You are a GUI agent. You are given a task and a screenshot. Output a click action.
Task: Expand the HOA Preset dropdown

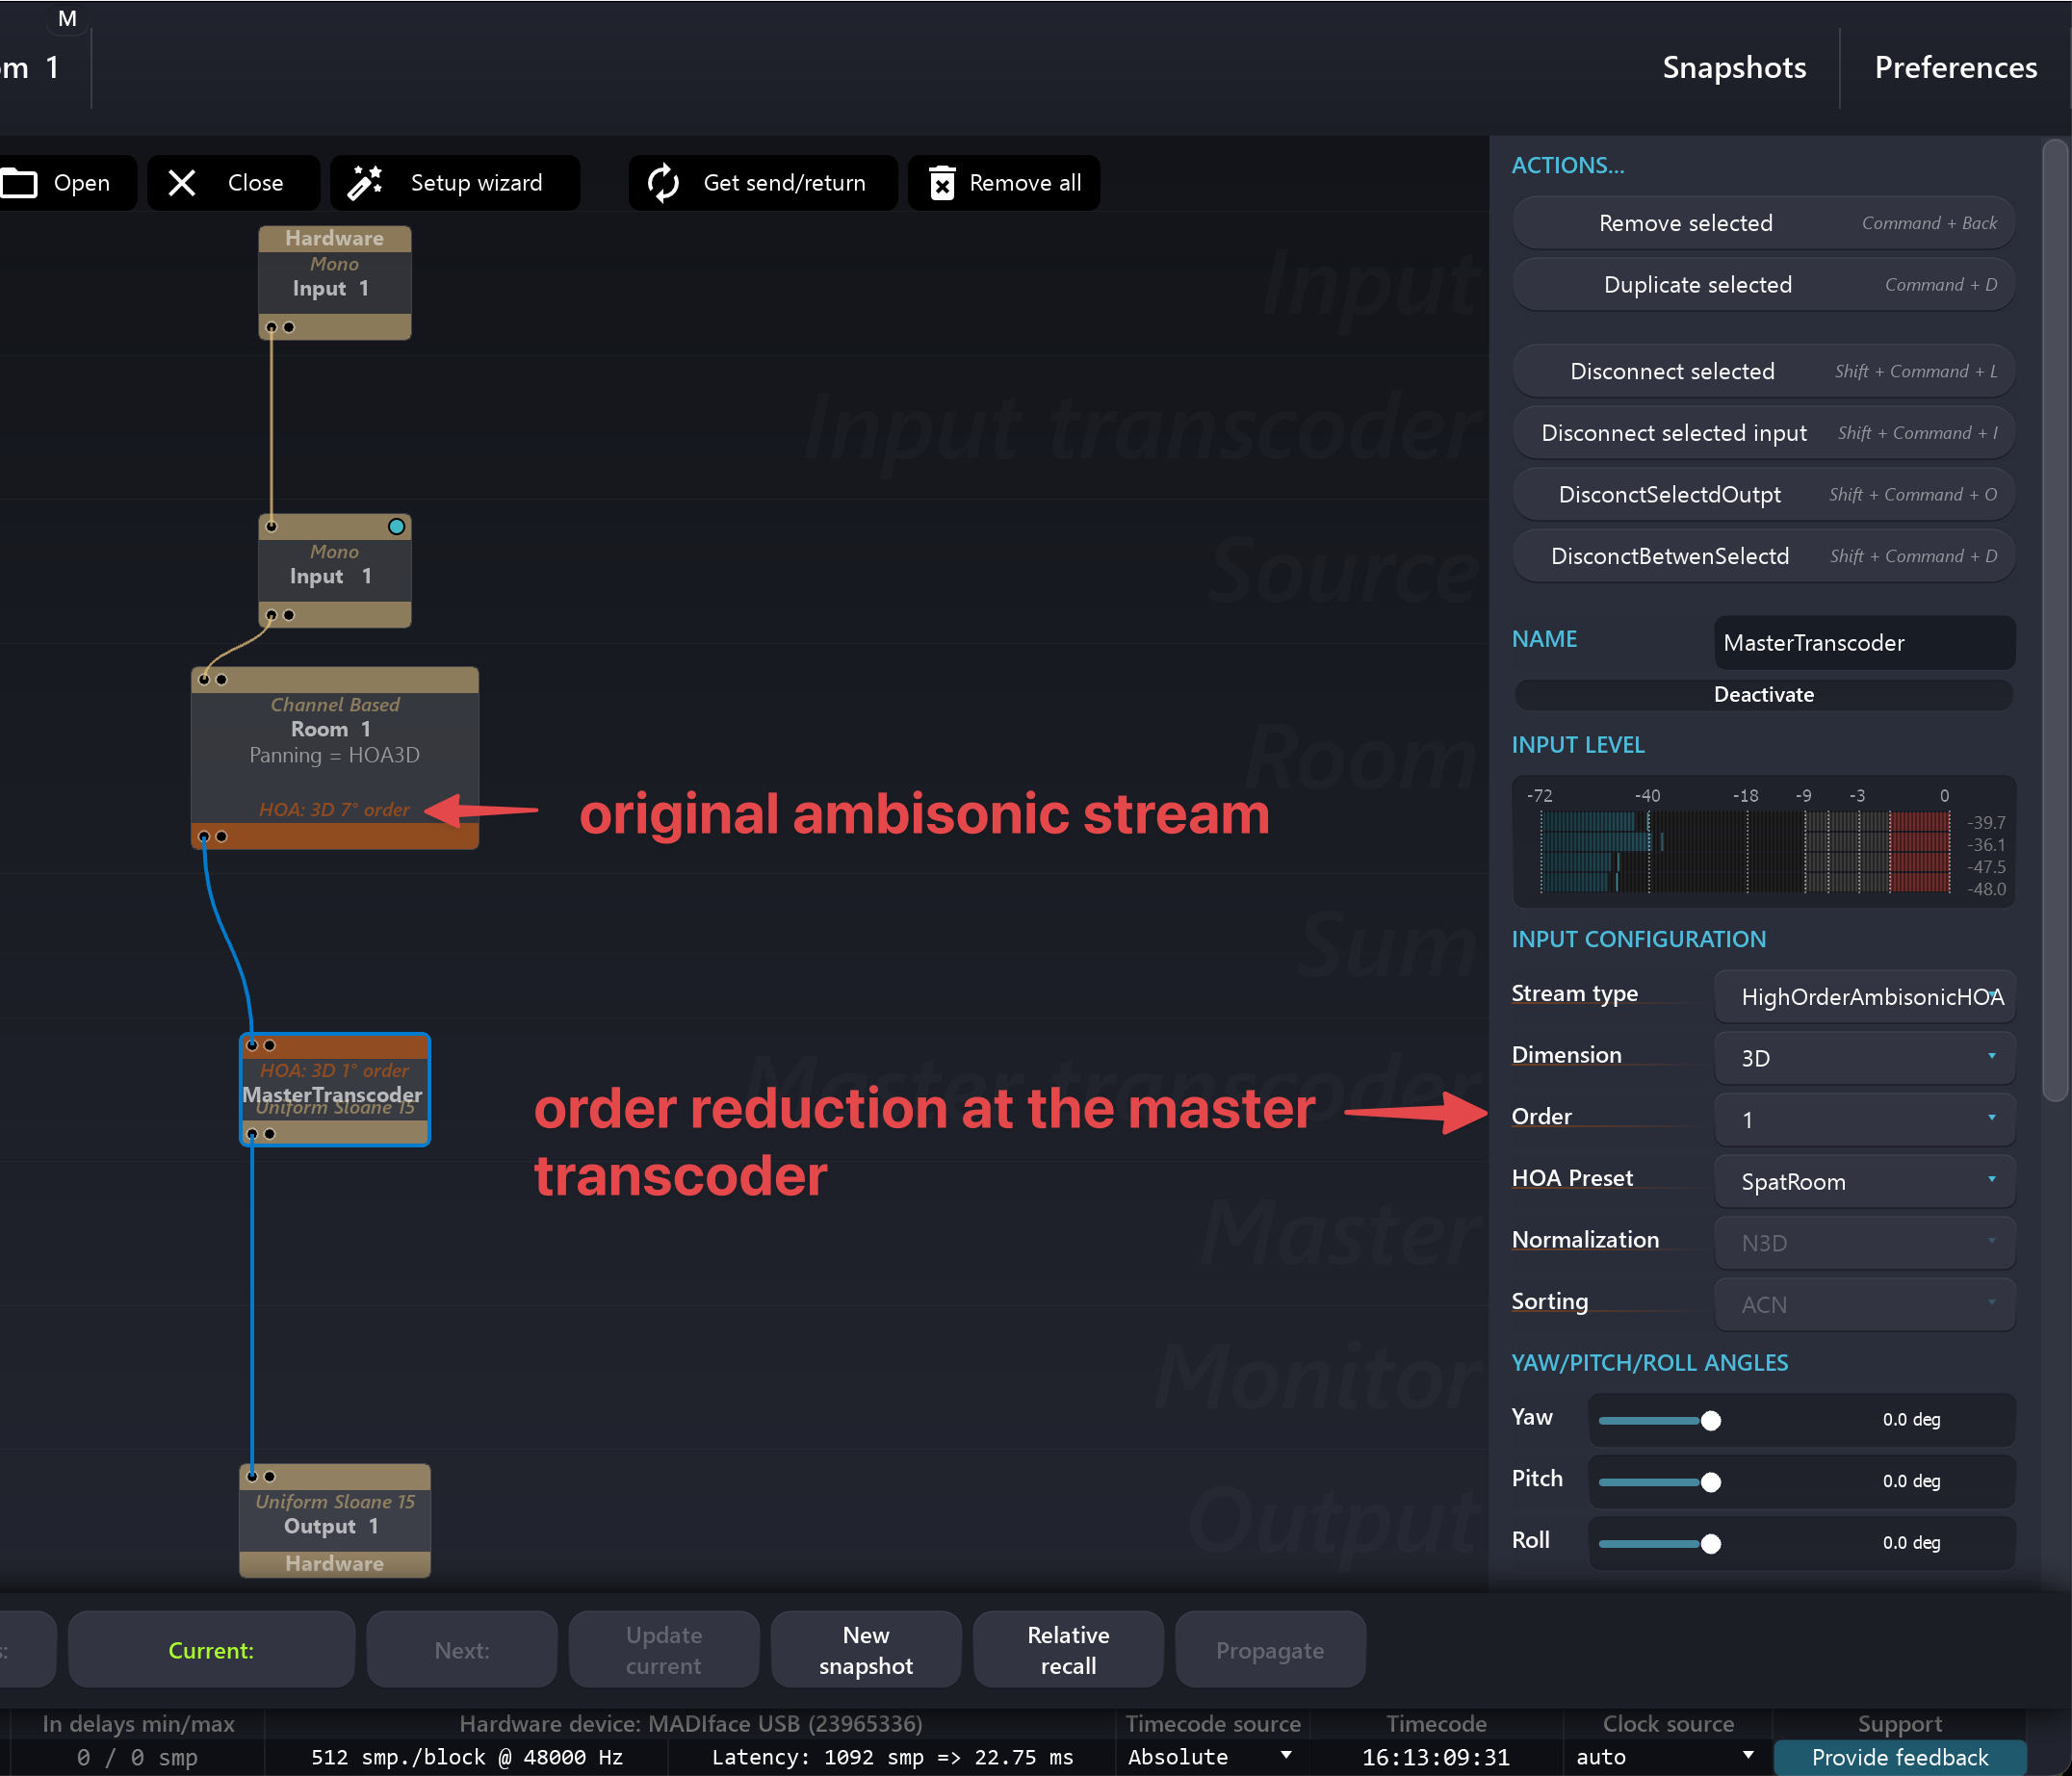click(1864, 1181)
